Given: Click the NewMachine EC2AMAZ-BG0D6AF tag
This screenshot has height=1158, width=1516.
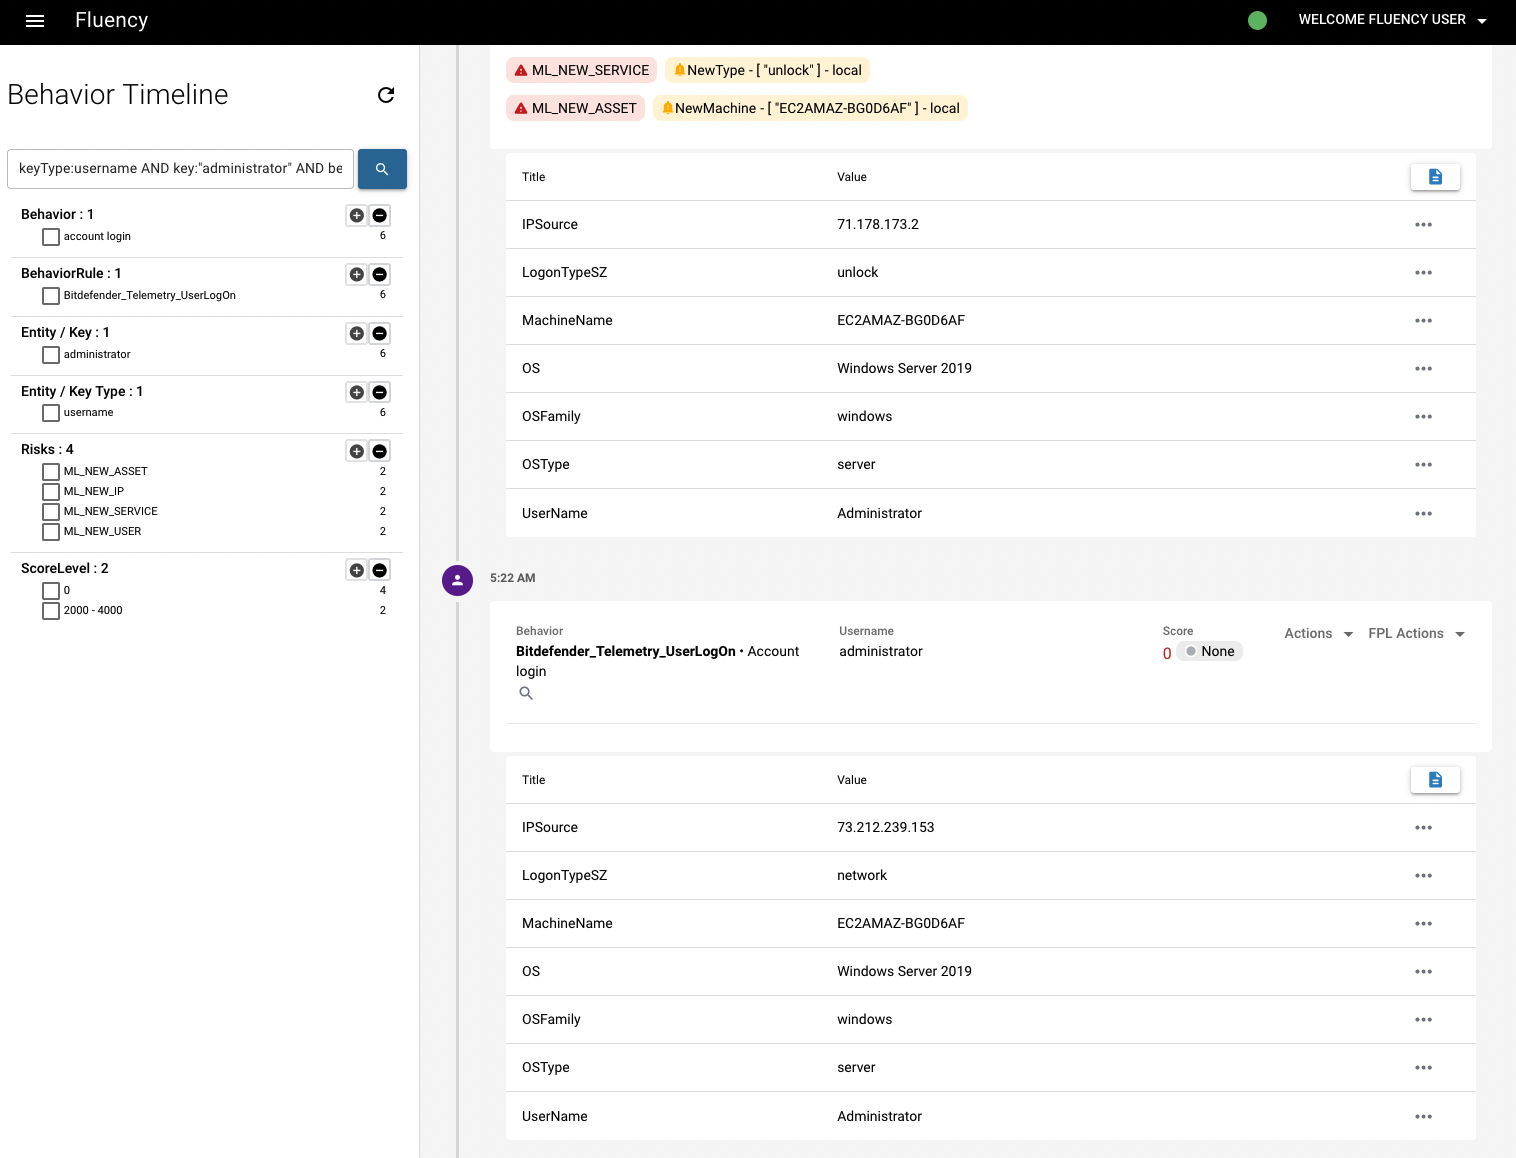Looking at the screenshot, I should 810,108.
